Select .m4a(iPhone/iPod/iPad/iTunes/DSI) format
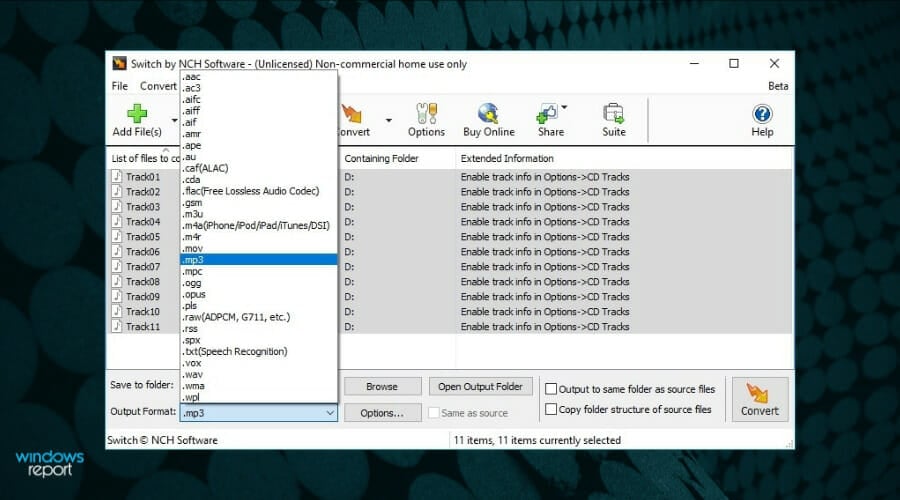The height and width of the screenshot is (500, 900). click(x=259, y=225)
